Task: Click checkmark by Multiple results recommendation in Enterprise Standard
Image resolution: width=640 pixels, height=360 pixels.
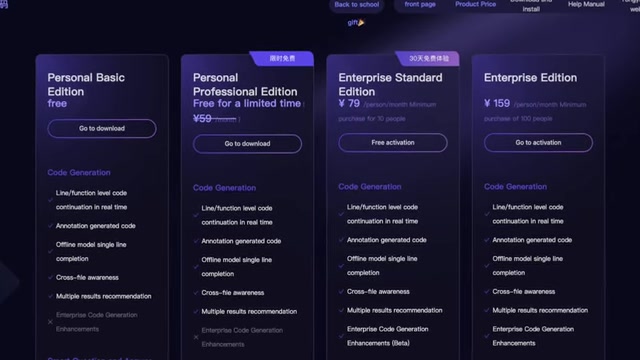Action: [x=341, y=310]
